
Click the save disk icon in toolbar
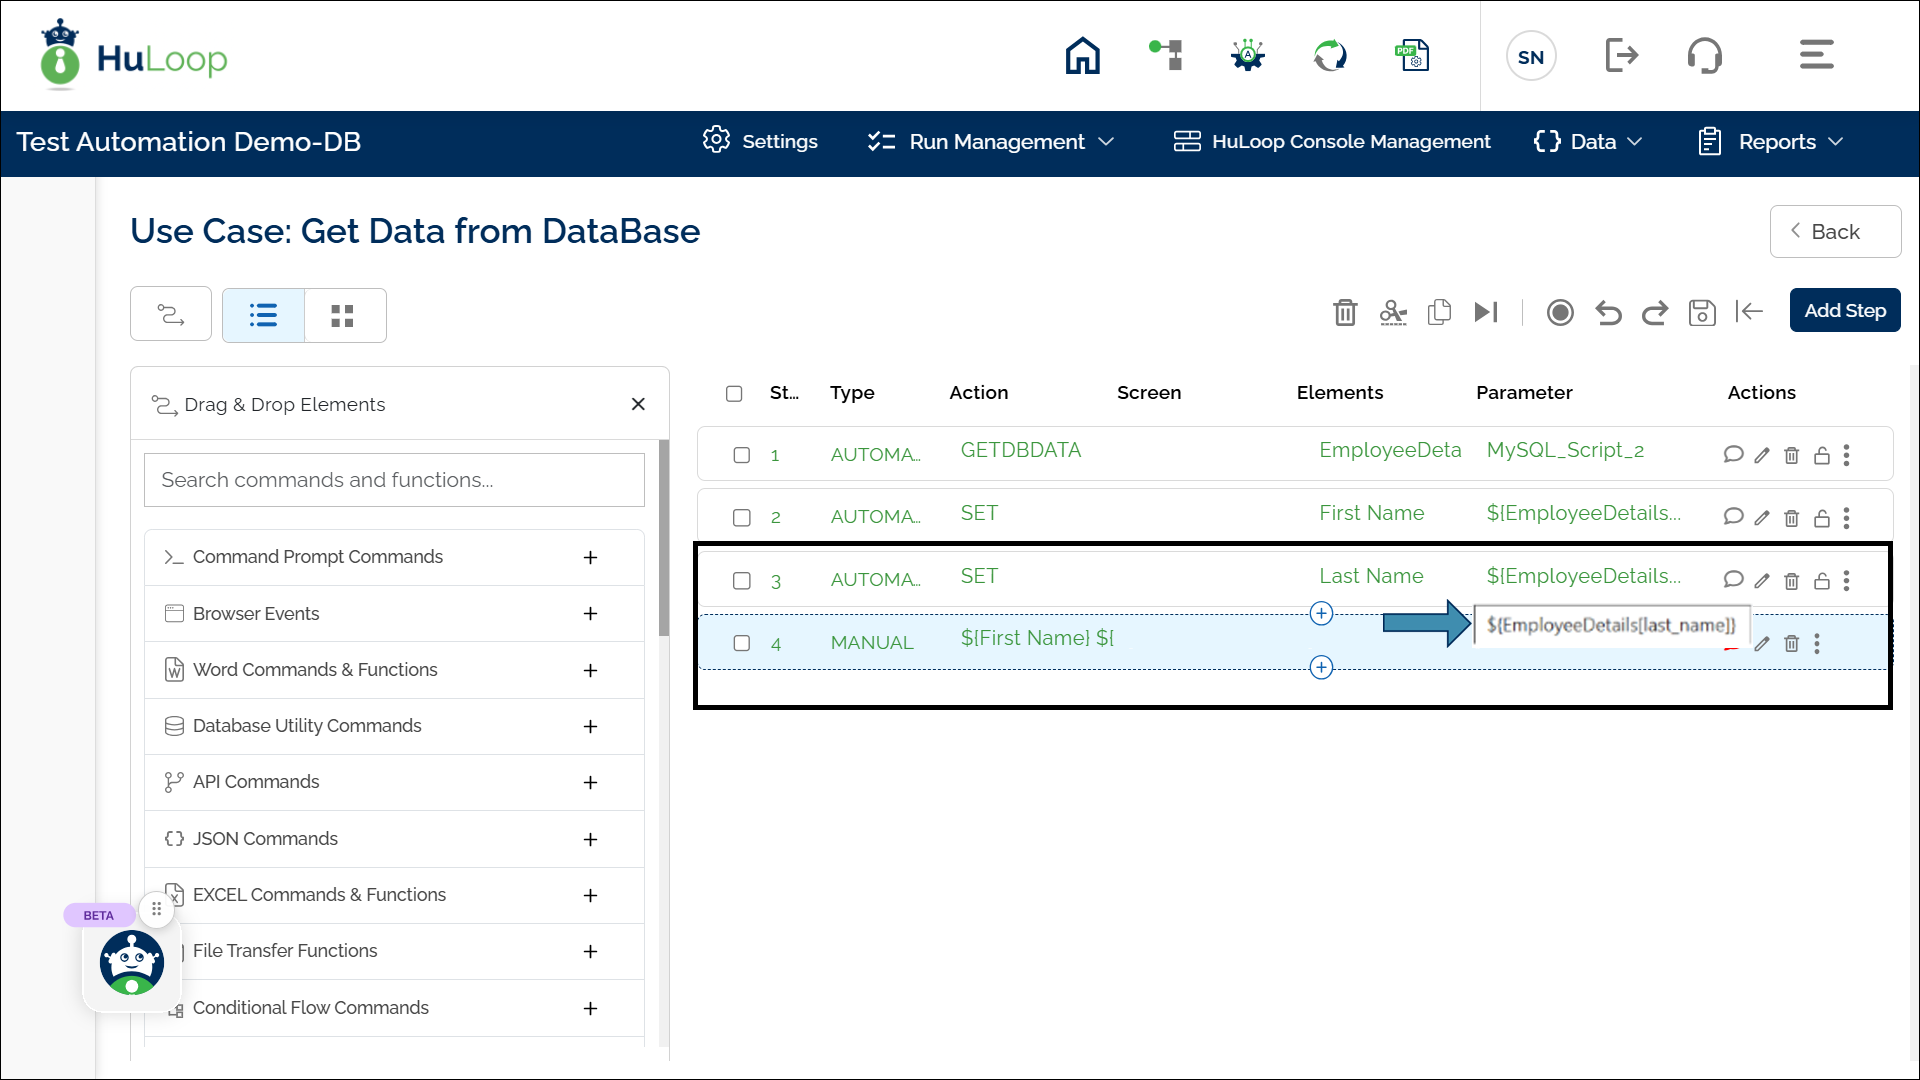coord(1701,313)
